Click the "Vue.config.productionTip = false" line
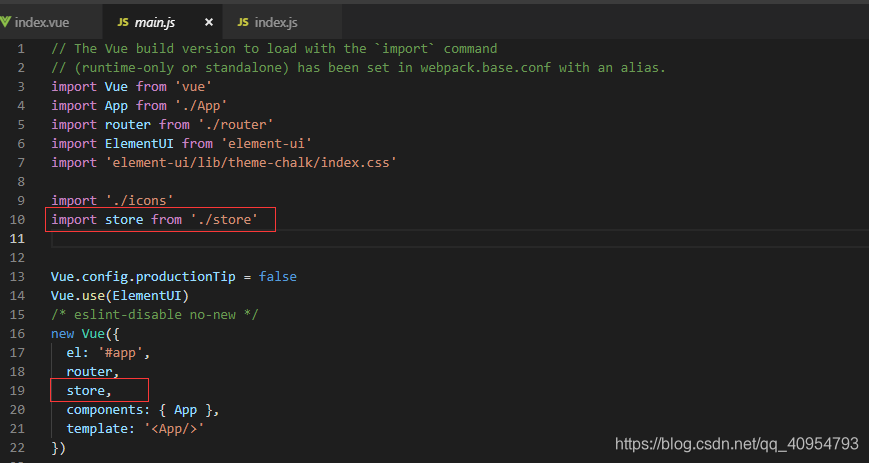The height and width of the screenshot is (463, 869). (173, 276)
